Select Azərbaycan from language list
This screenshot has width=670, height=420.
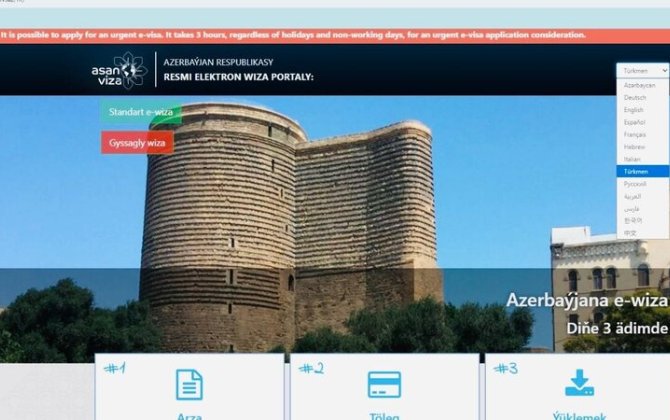pos(639,86)
